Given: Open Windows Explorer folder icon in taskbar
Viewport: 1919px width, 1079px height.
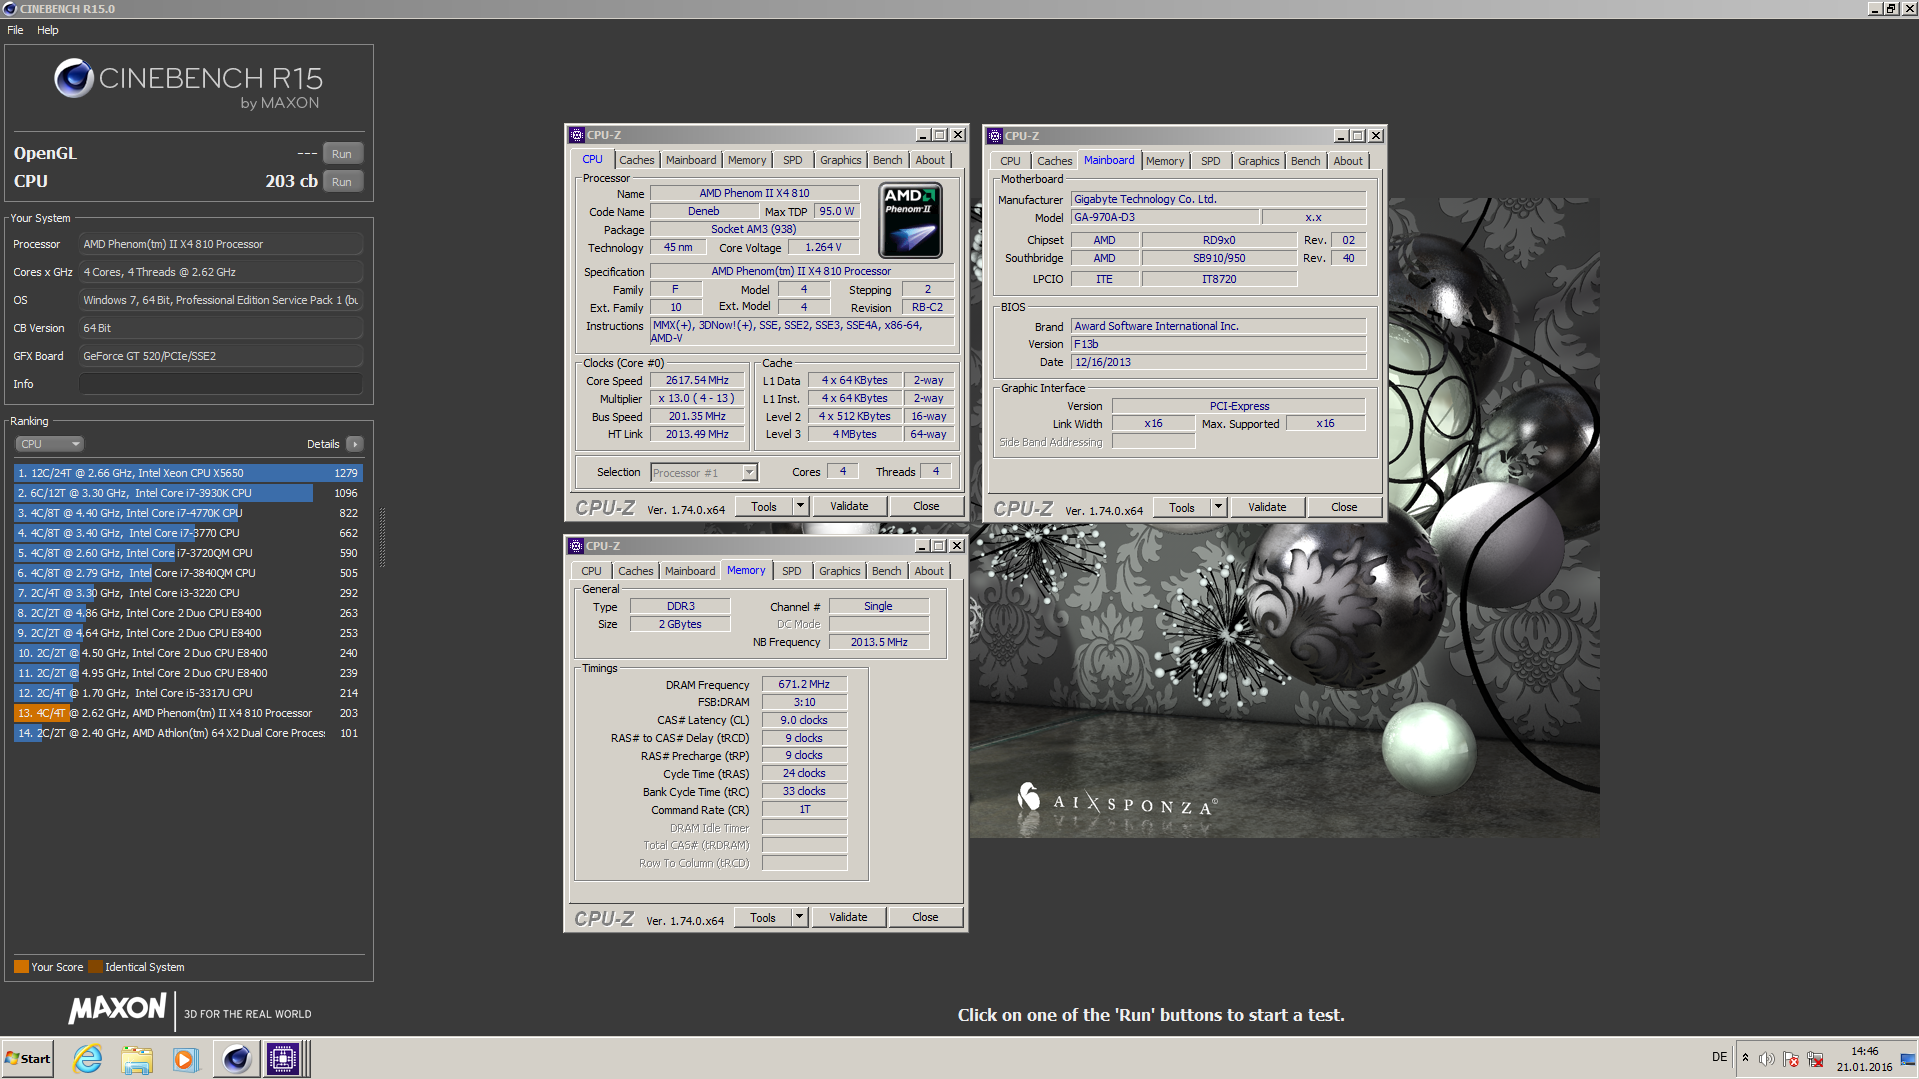Looking at the screenshot, I should pos(137,1058).
